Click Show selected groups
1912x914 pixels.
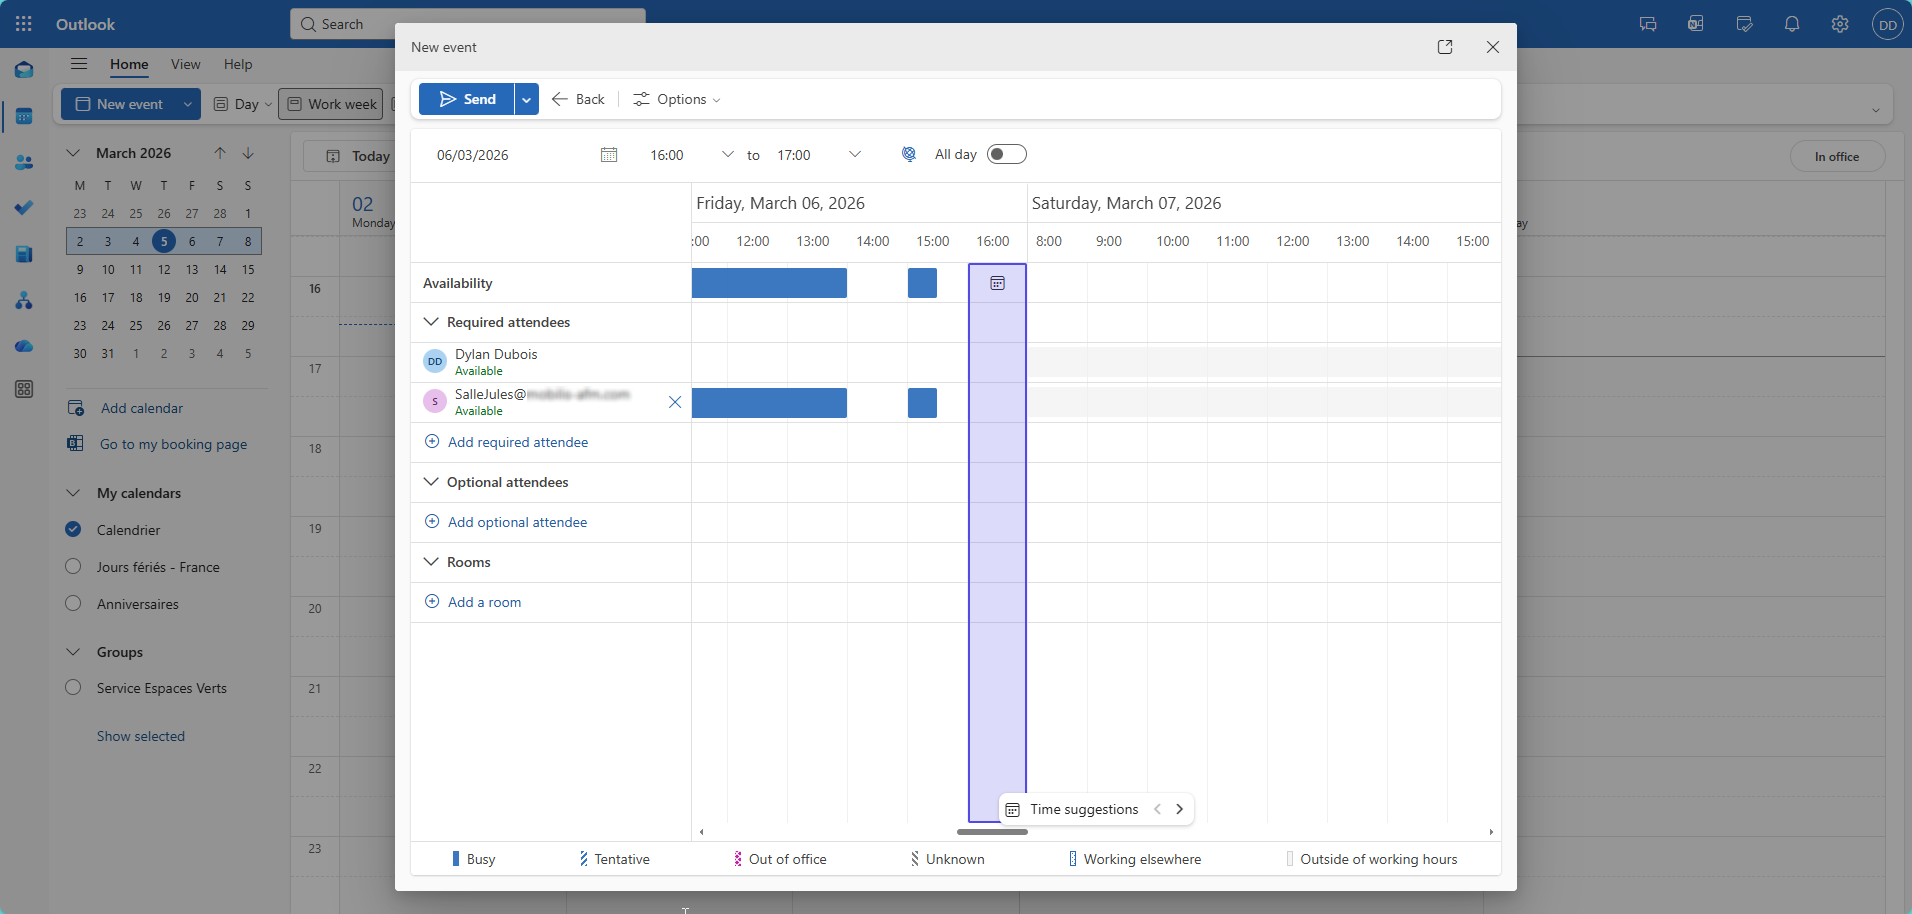[x=141, y=736]
